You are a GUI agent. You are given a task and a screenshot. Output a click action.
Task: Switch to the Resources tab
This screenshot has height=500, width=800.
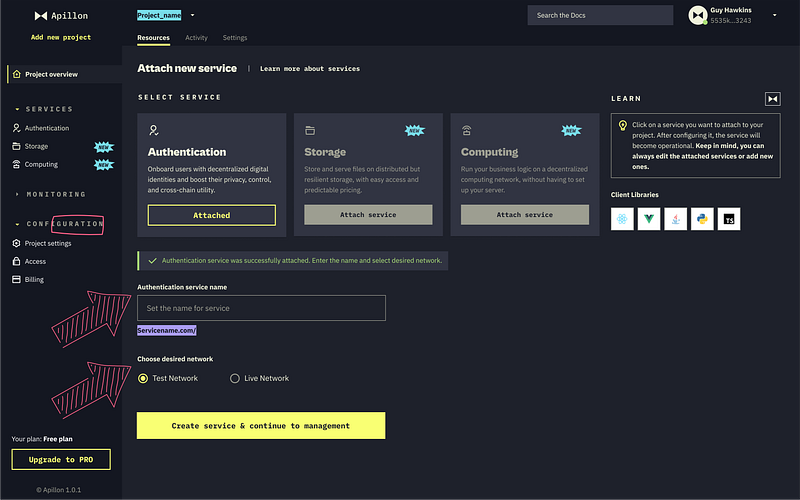pos(154,38)
